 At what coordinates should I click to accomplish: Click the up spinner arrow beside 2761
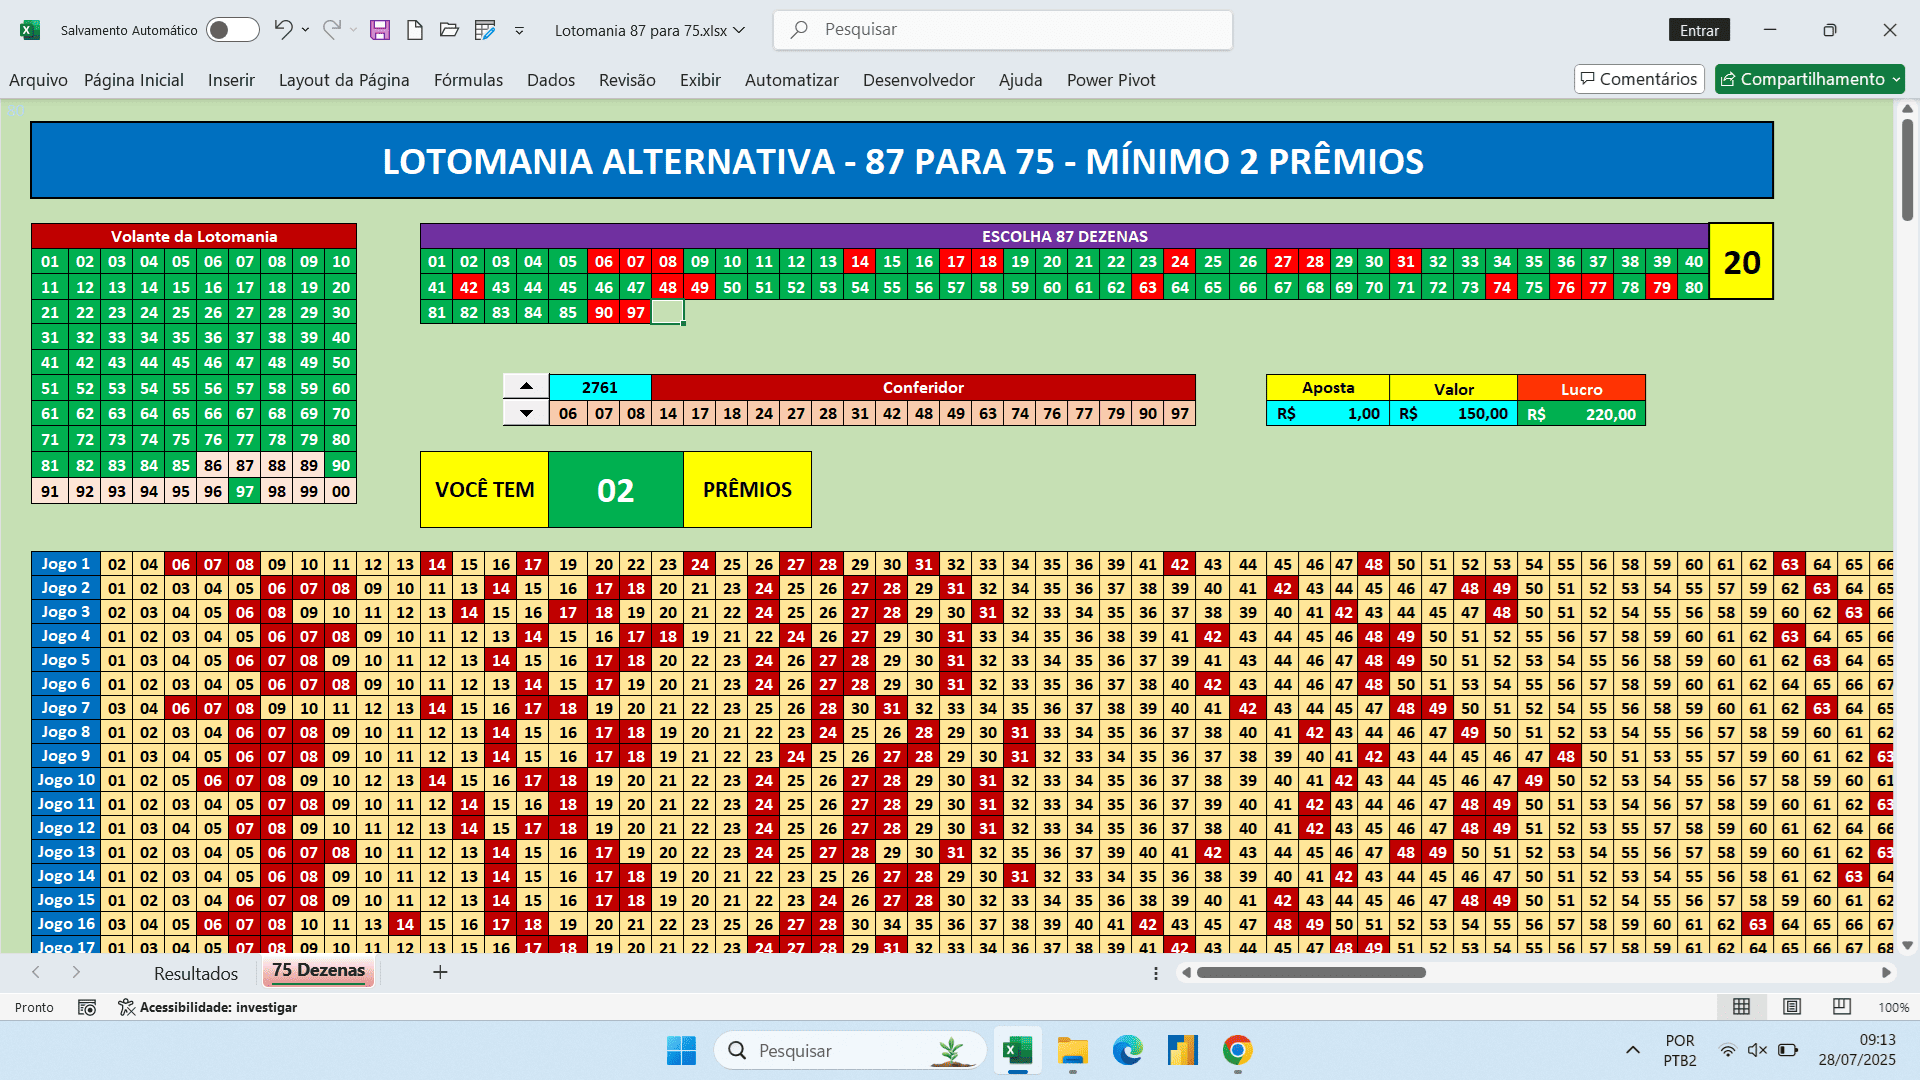click(x=526, y=386)
